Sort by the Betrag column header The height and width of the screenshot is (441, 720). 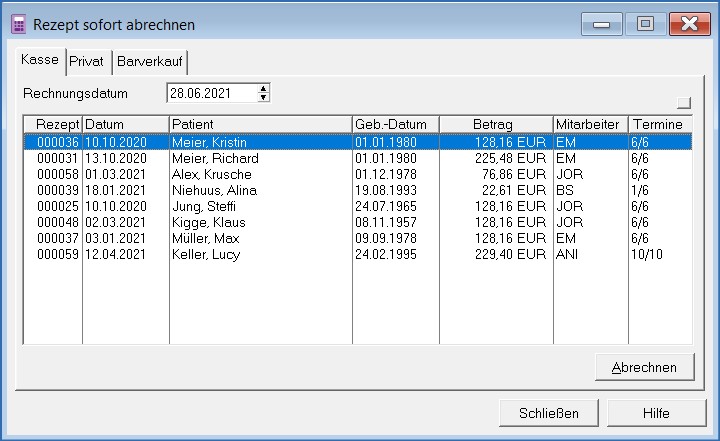tap(496, 124)
